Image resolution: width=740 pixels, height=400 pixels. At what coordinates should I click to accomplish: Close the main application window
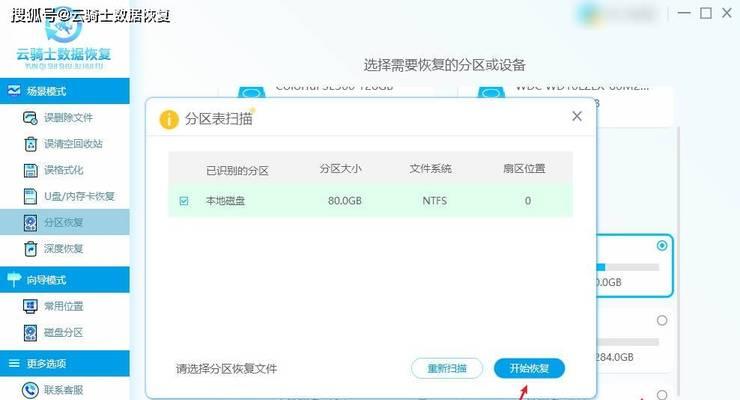727,13
